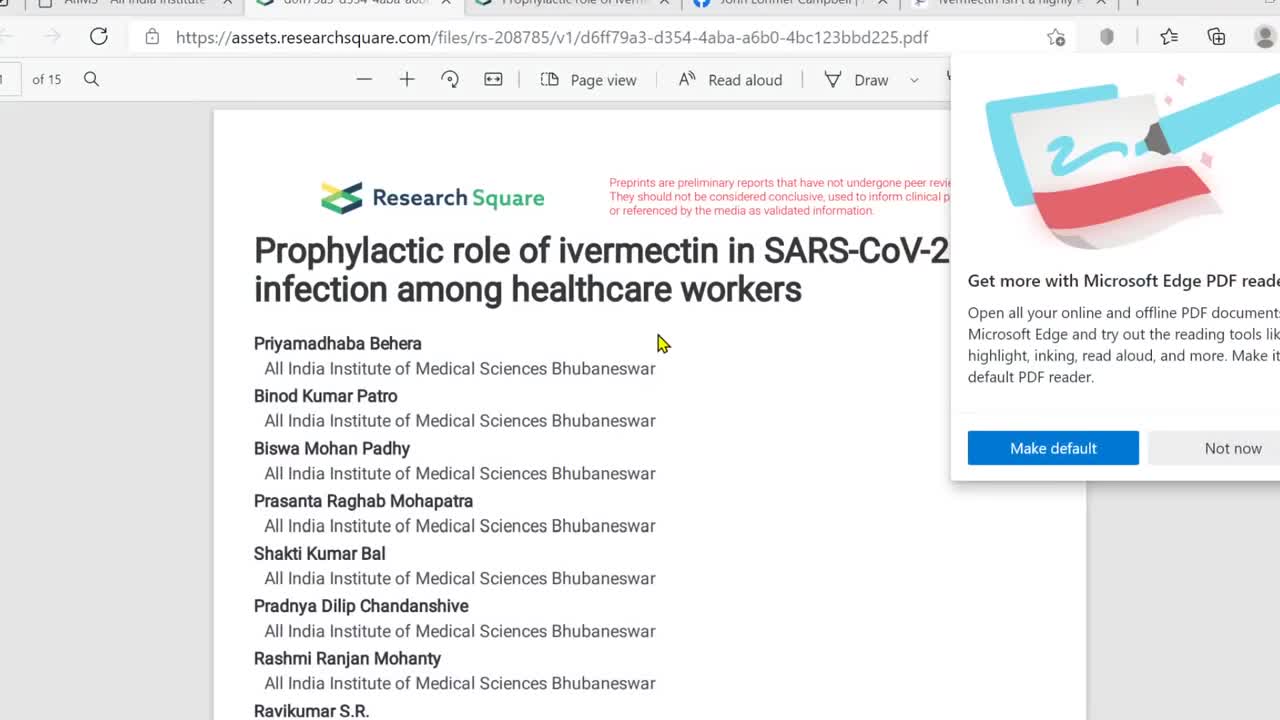Viewport: 1280px width, 720px height.
Task: Click the address bar URL field
Action: click(x=600, y=37)
